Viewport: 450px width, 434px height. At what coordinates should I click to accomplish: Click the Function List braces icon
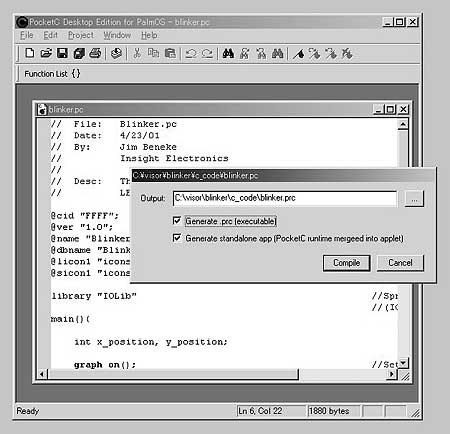click(76, 73)
